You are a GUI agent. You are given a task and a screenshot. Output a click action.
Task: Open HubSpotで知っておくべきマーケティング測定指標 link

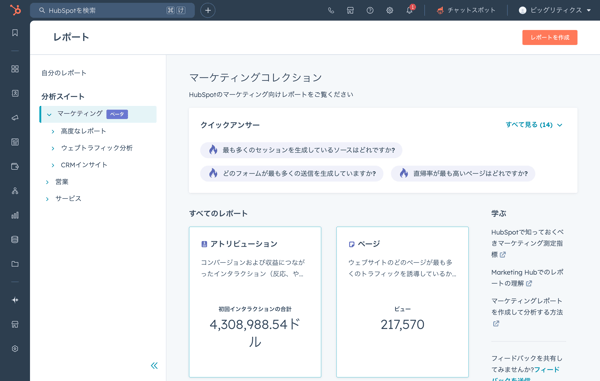tap(527, 243)
